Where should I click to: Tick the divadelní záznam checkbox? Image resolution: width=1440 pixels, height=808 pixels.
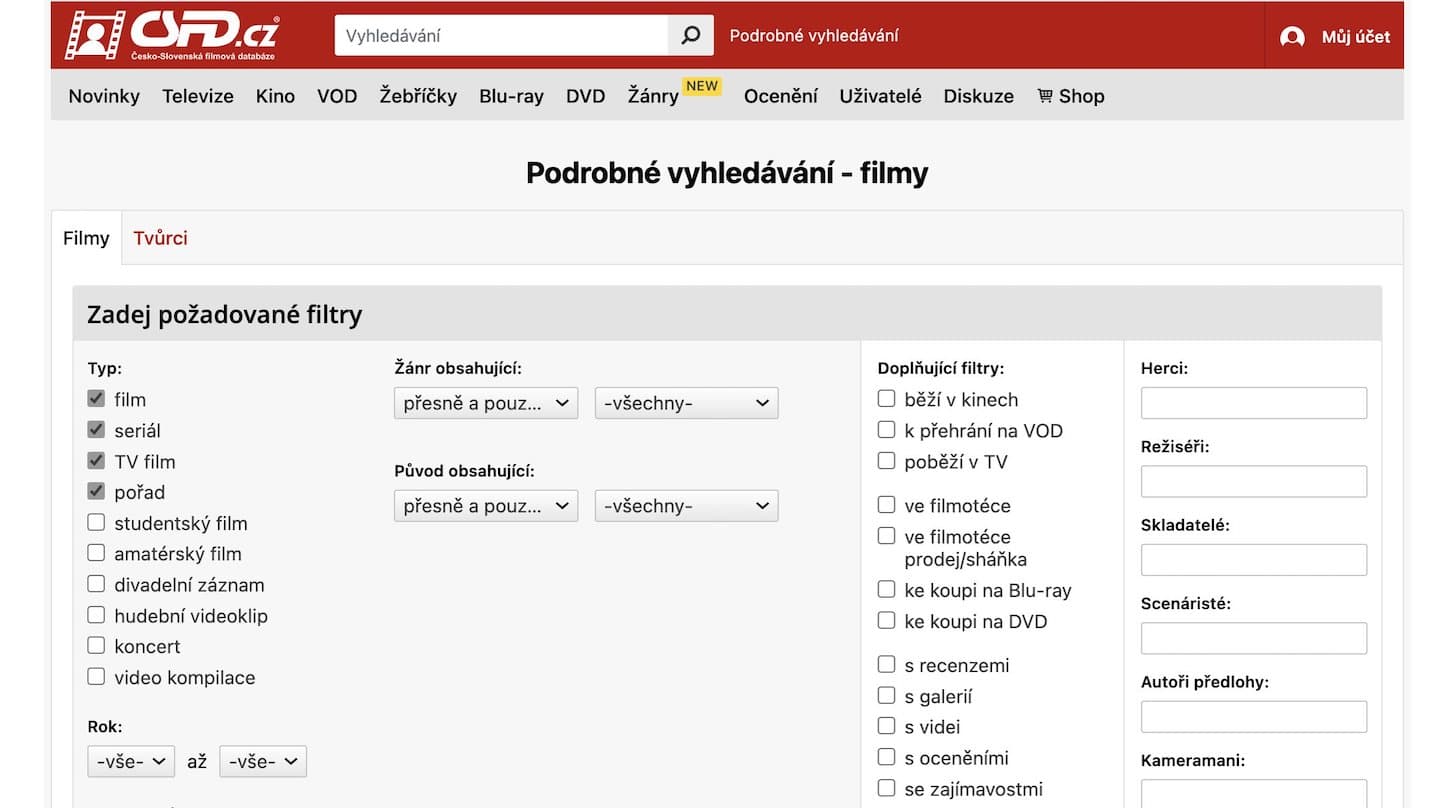point(96,584)
